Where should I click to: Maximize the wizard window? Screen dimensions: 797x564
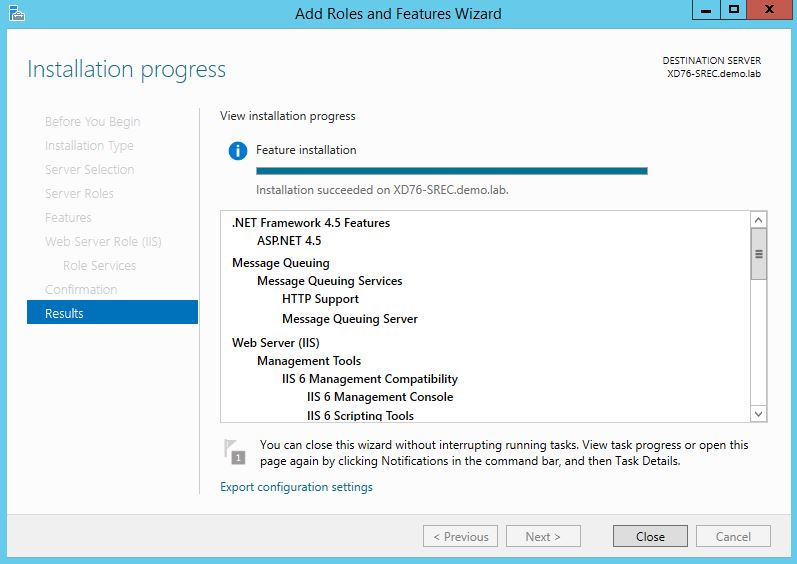click(x=733, y=9)
